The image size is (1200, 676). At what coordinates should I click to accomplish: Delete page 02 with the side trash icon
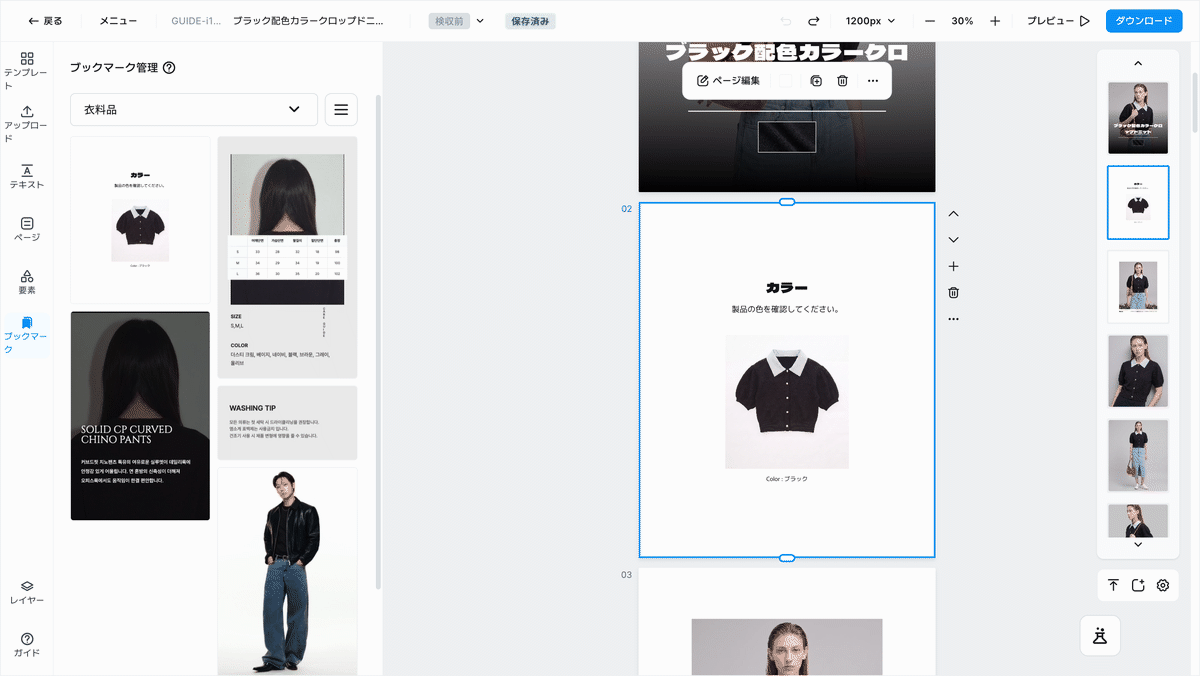953,293
